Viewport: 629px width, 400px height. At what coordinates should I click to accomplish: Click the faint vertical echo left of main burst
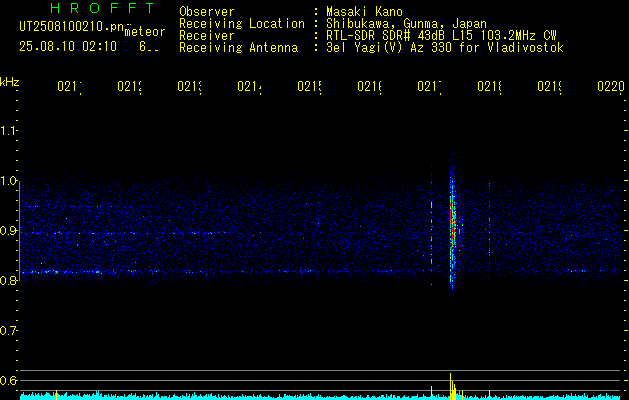click(x=432, y=227)
